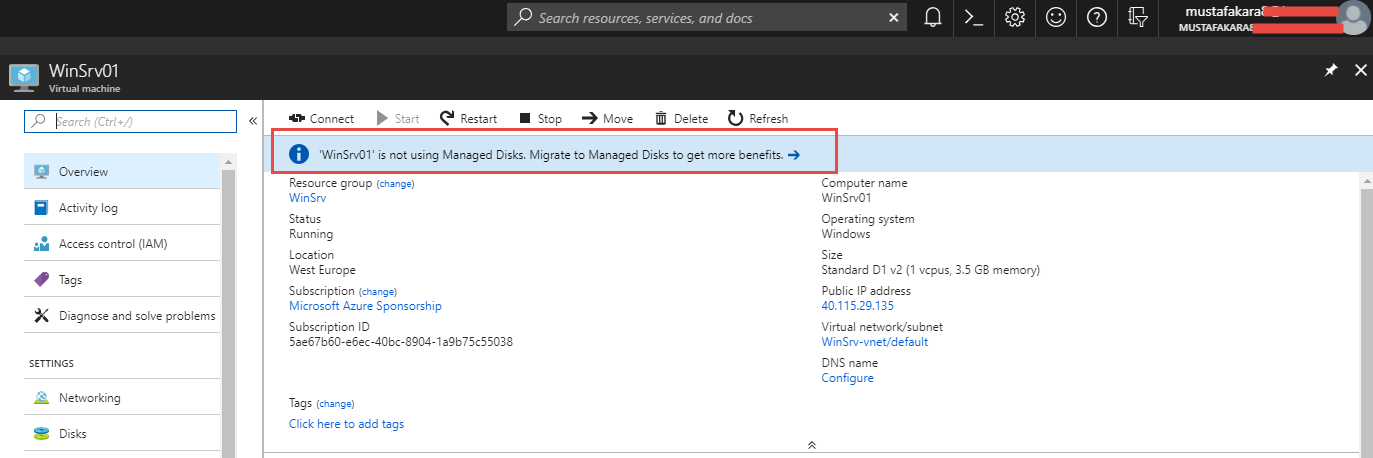Open the notifications bell icon
Image resolution: width=1373 pixels, height=458 pixels.
934,17
